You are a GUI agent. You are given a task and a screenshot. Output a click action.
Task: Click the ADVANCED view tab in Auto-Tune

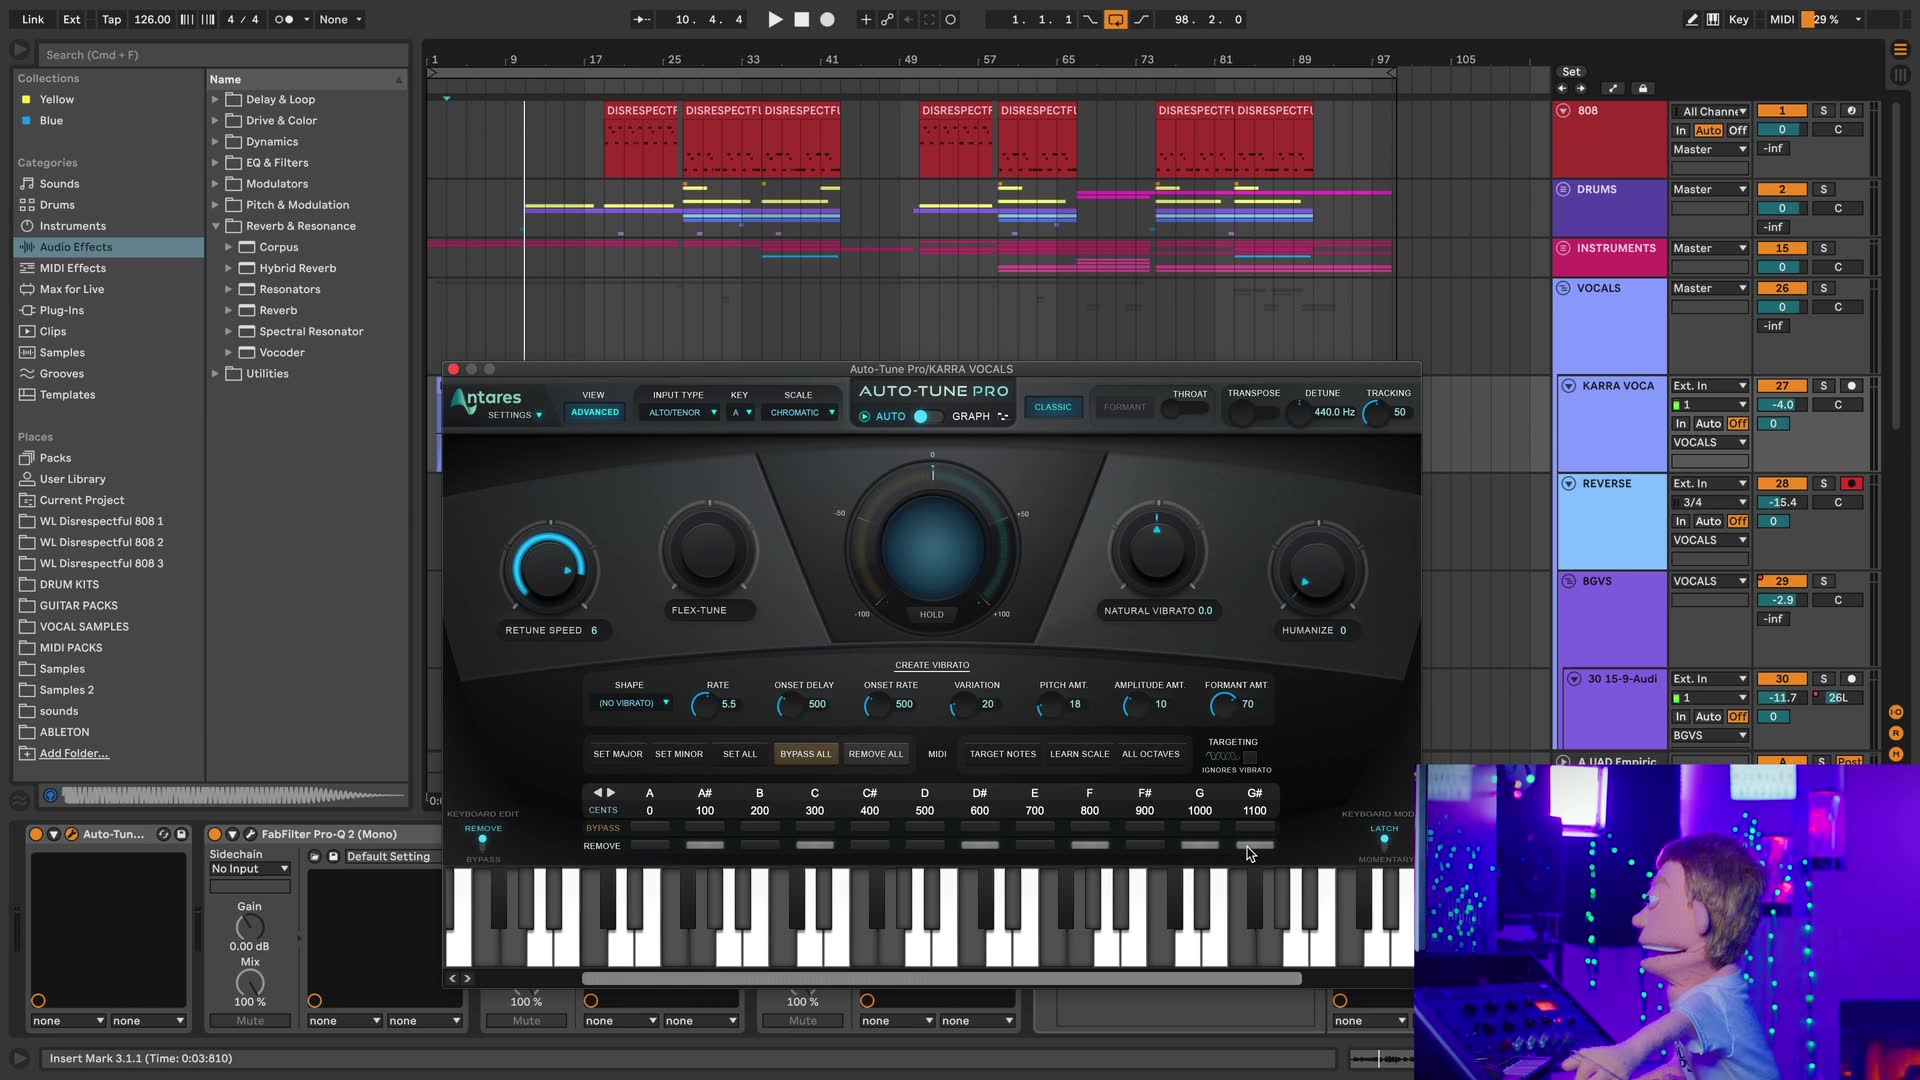coord(594,411)
